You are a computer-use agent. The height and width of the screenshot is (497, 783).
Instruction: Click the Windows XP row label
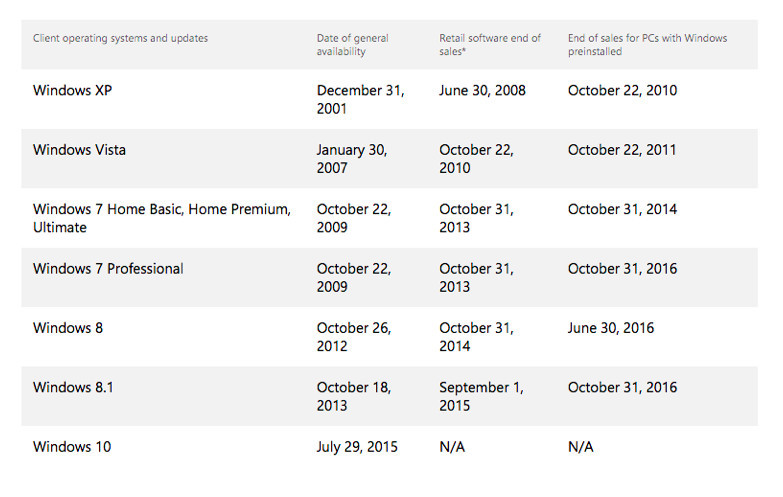[x=73, y=91]
